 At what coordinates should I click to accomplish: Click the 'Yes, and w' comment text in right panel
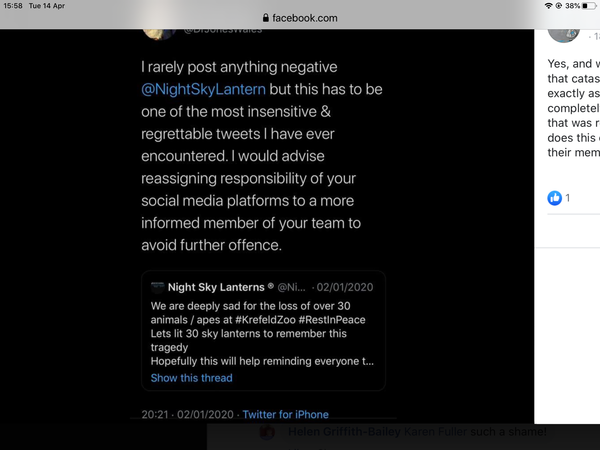pos(574,108)
